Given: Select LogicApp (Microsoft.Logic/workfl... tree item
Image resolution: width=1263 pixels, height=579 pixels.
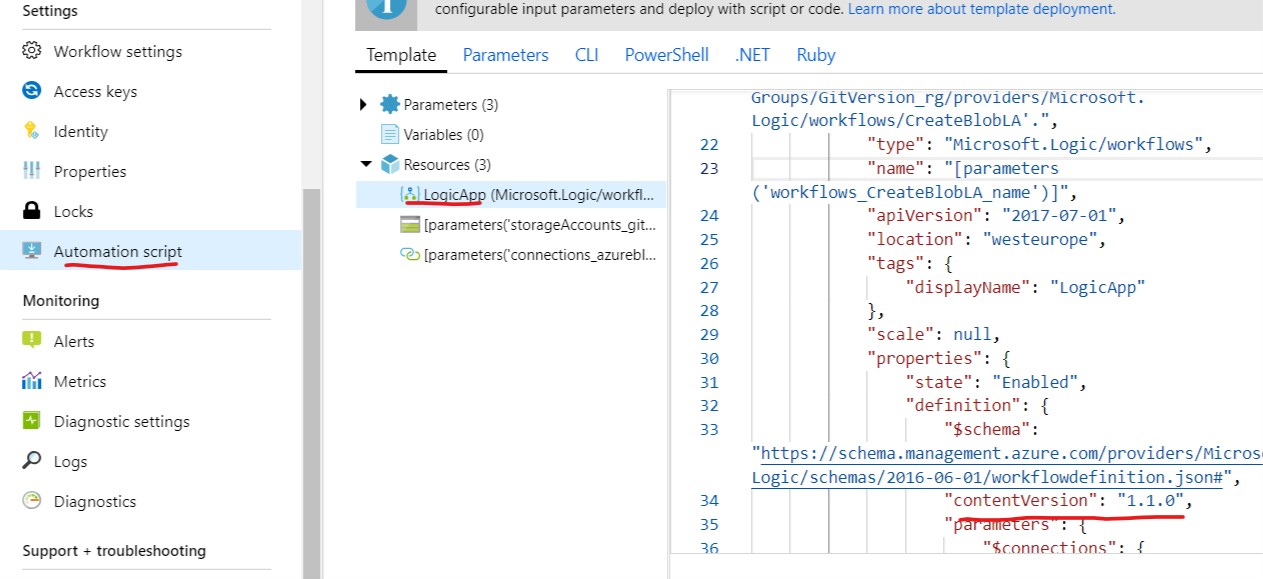Looking at the screenshot, I should [x=511, y=194].
